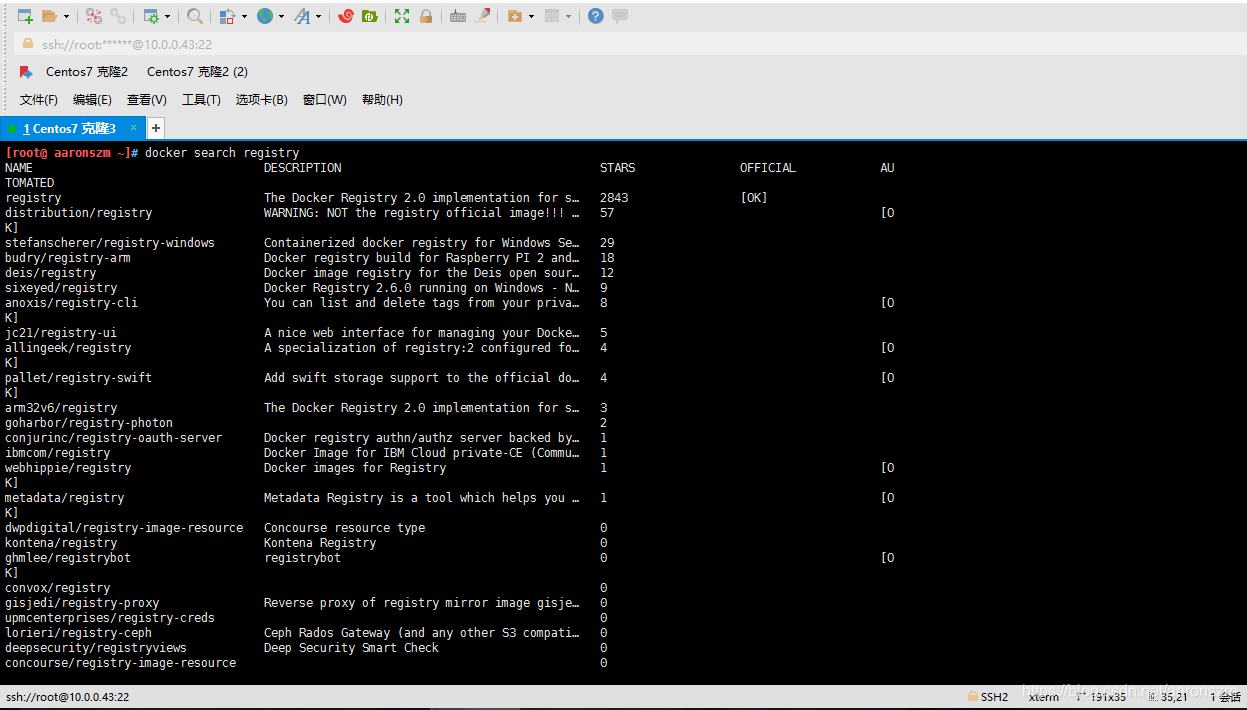This screenshot has height=710, width=1247.
Task: Click the Open Session folder icon
Action: [49, 16]
